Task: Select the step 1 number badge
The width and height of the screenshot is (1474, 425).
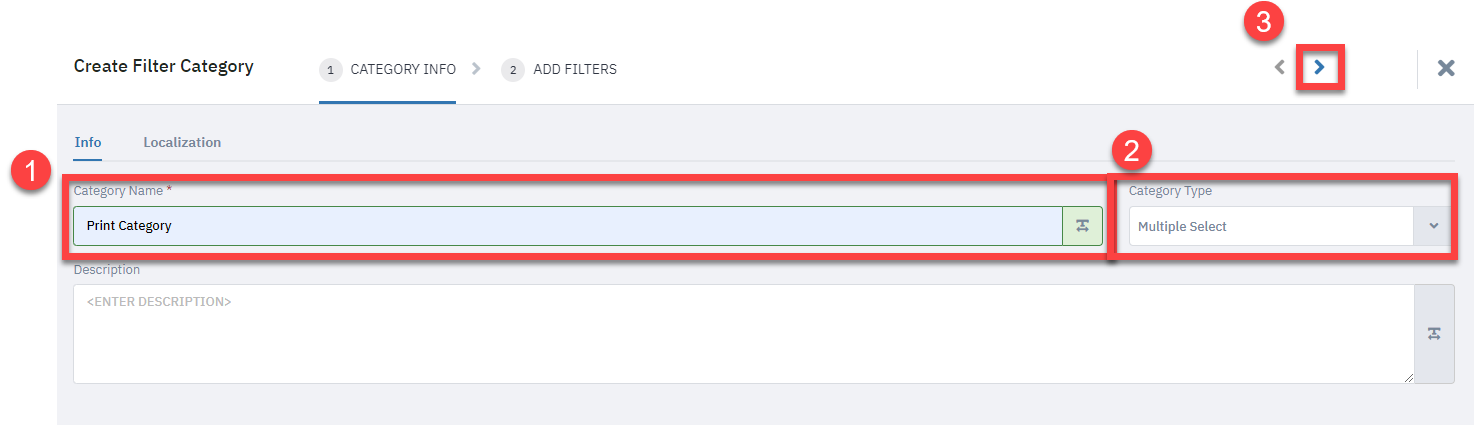Action: click(331, 70)
